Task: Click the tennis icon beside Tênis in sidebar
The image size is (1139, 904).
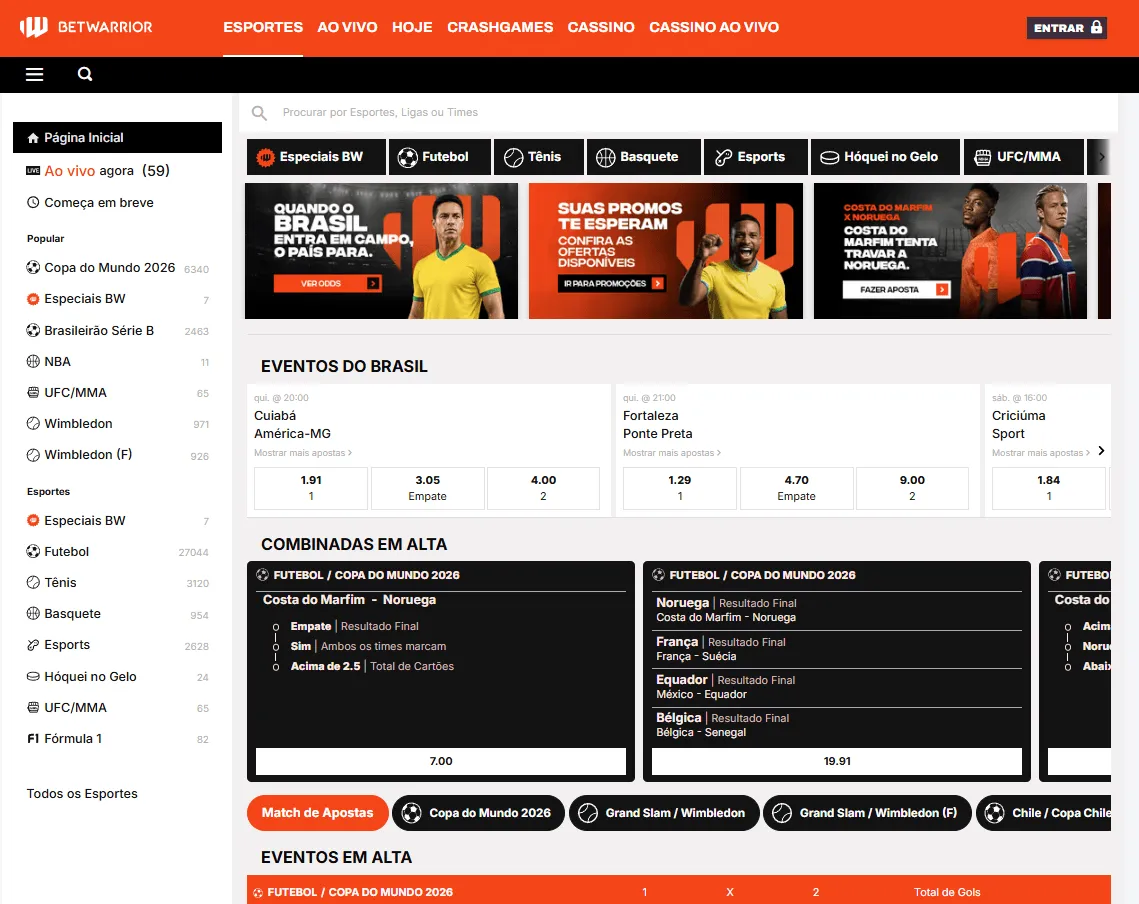Action: tap(33, 582)
